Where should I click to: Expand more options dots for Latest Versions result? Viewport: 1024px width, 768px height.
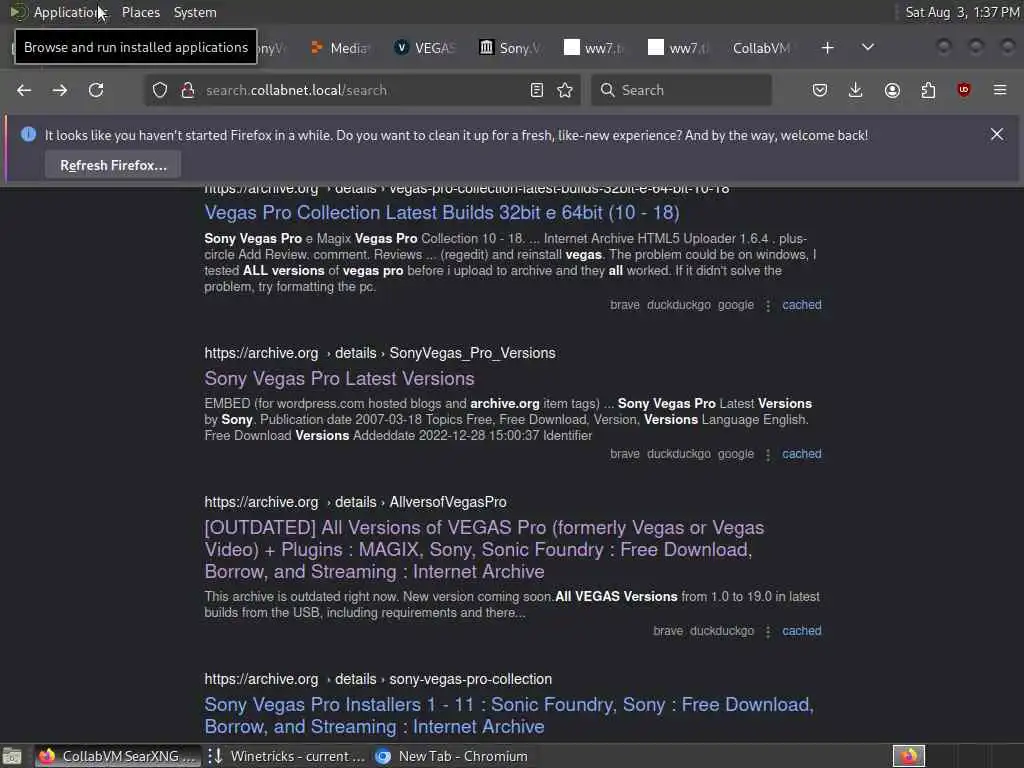[768, 455]
